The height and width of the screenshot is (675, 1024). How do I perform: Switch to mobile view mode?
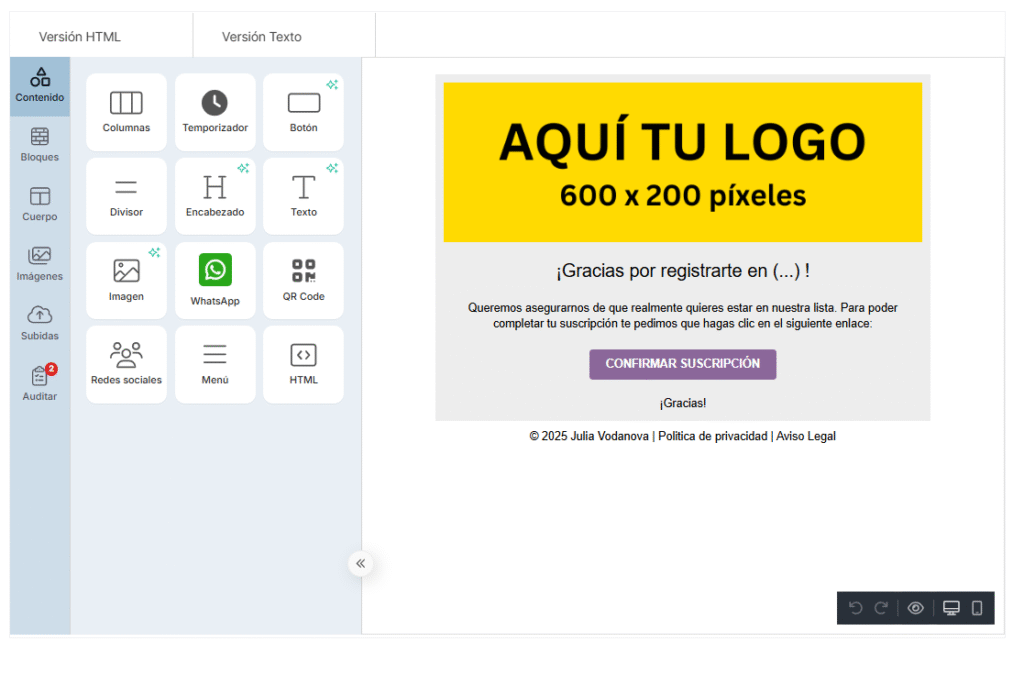click(x=977, y=608)
